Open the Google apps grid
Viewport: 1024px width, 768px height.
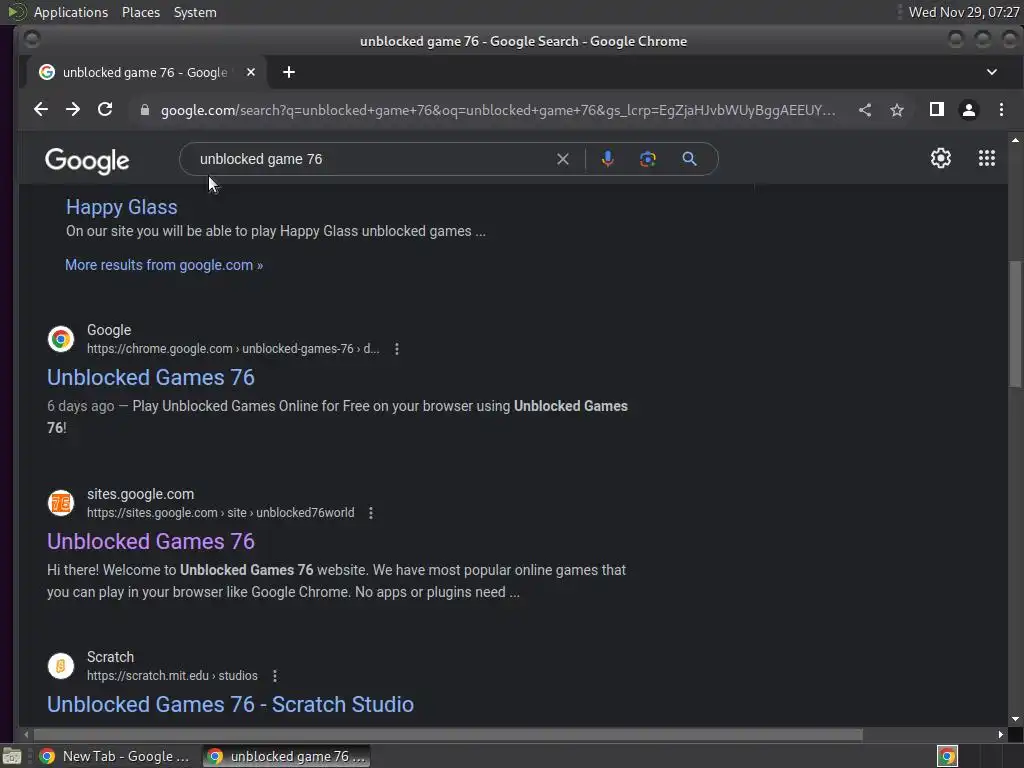click(x=987, y=158)
